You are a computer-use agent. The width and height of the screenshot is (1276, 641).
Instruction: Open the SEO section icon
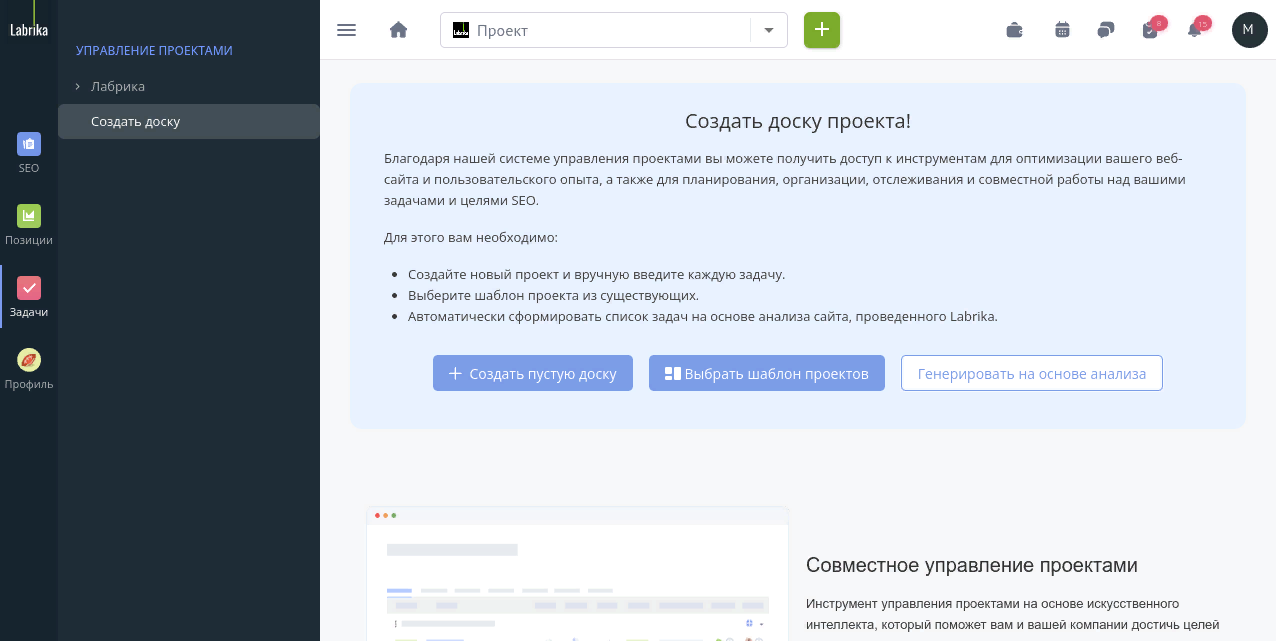(29, 144)
